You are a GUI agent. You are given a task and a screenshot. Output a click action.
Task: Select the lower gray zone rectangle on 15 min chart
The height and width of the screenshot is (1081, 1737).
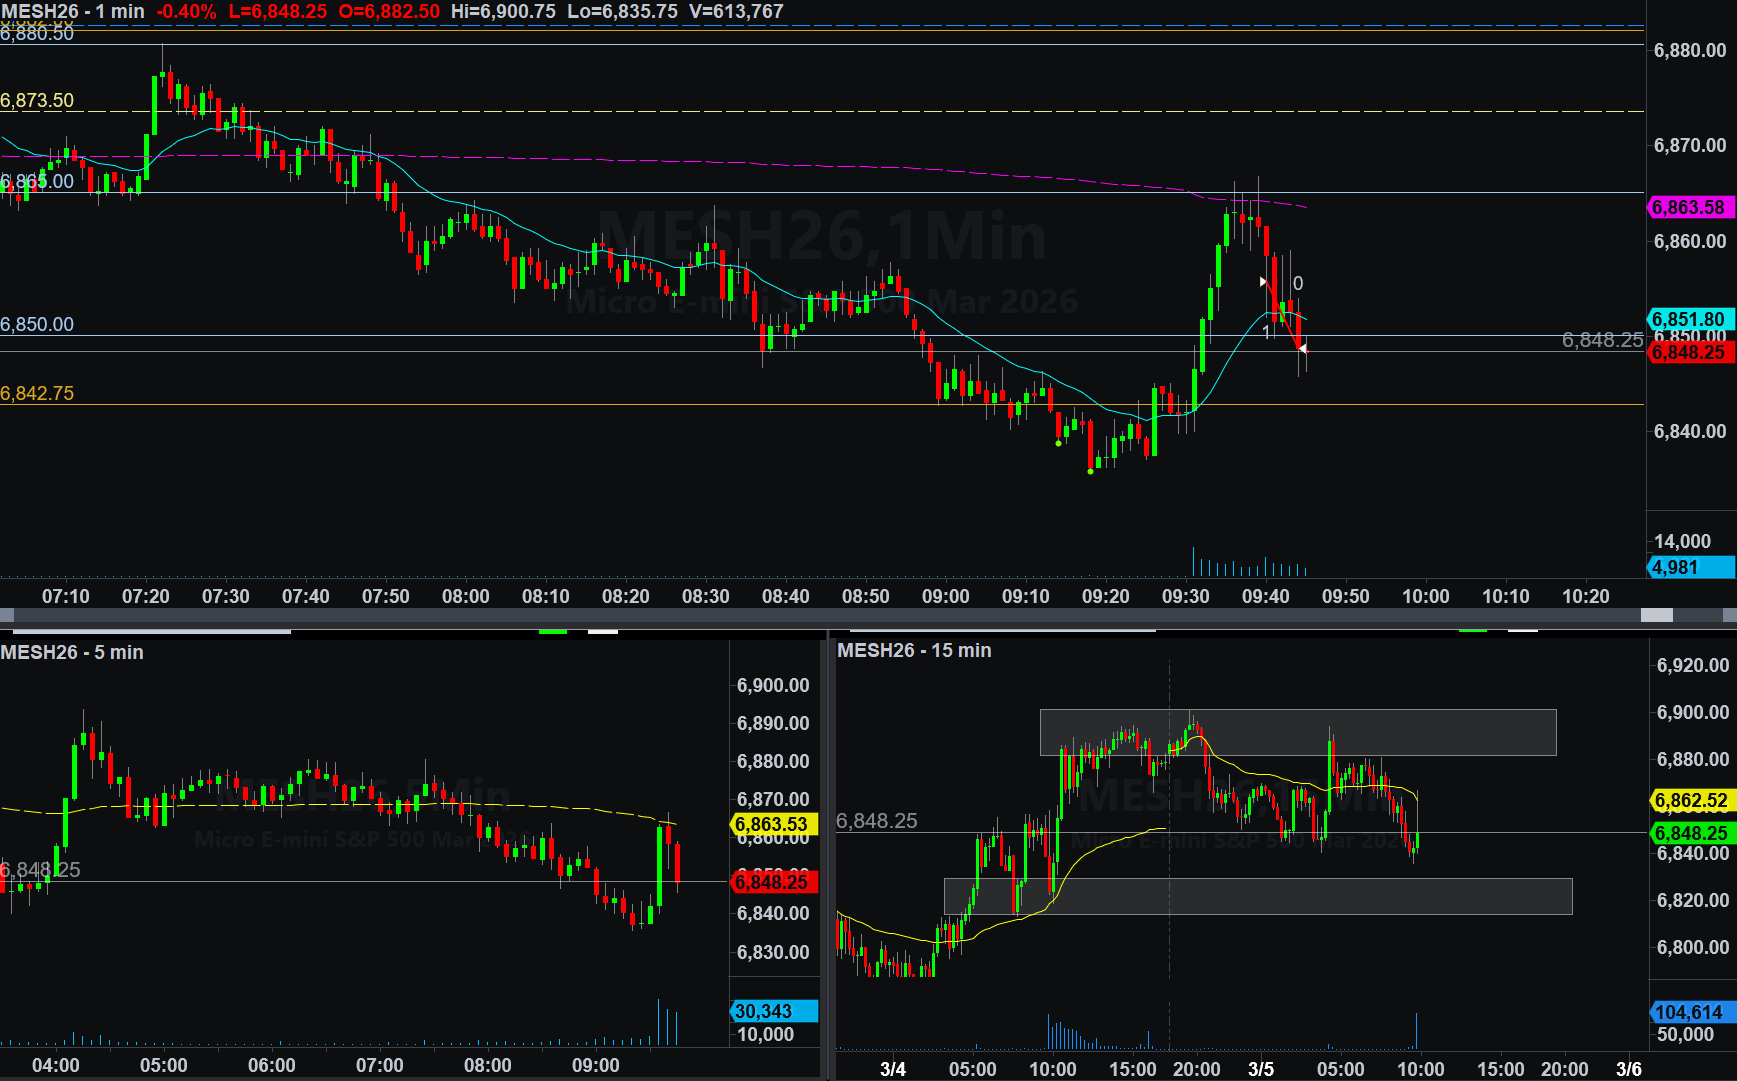[x=1257, y=896]
